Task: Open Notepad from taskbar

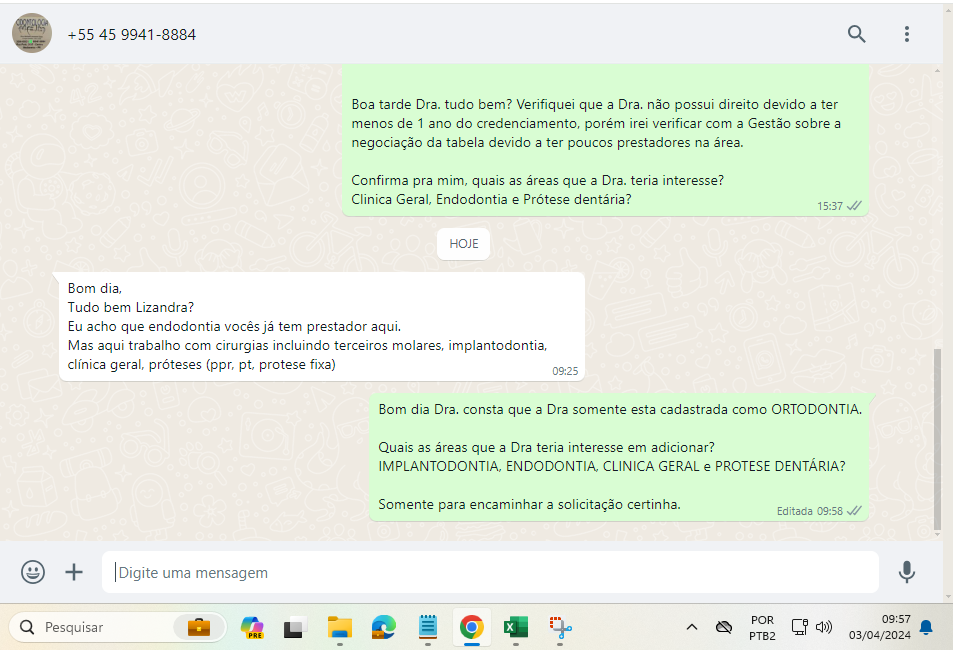Action: (x=428, y=627)
